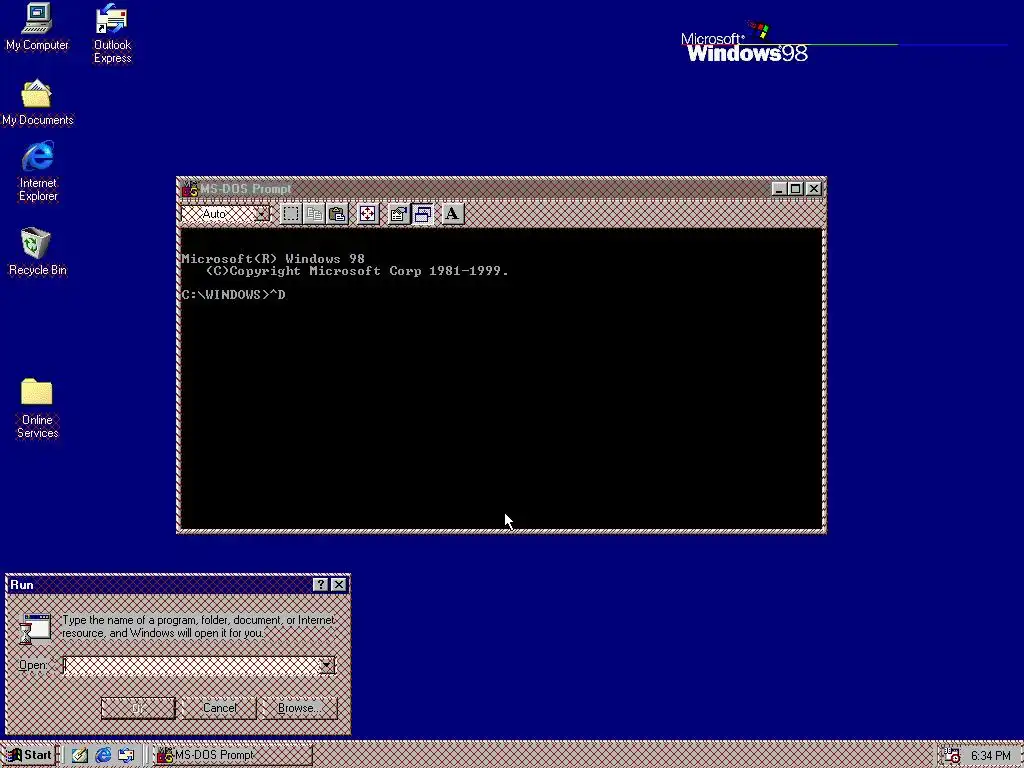Select the Online Services folder icon
This screenshot has width=1024, height=768.
(x=37, y=408)
